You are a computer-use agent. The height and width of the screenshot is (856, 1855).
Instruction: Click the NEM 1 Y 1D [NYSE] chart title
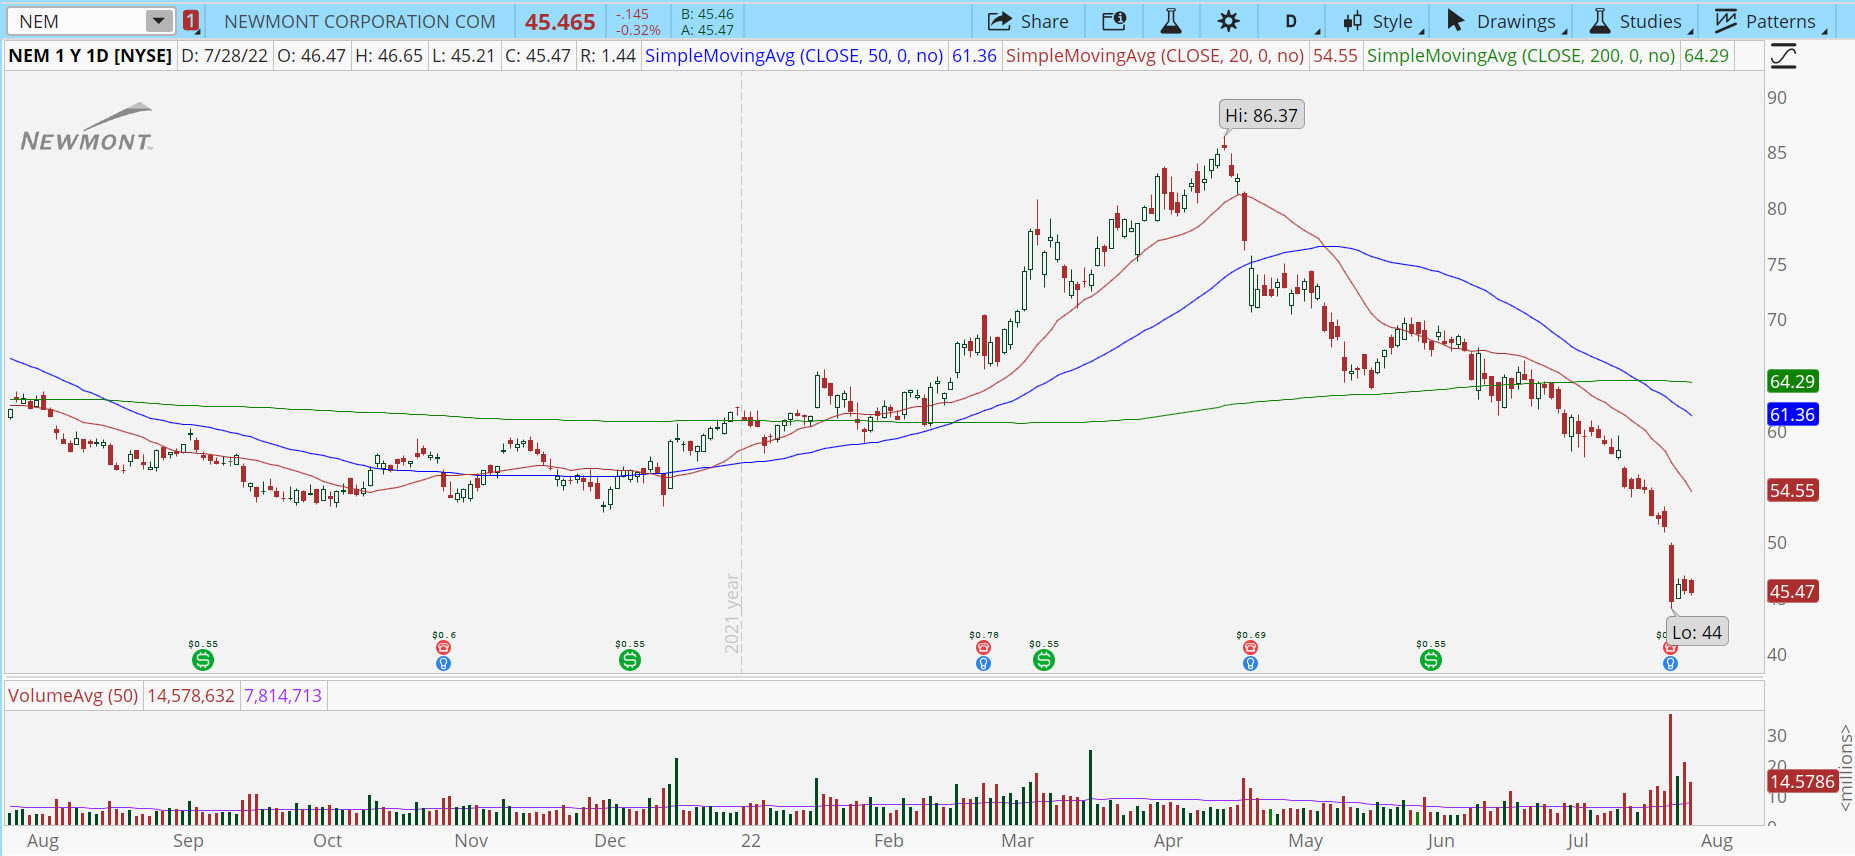[90, 56]
